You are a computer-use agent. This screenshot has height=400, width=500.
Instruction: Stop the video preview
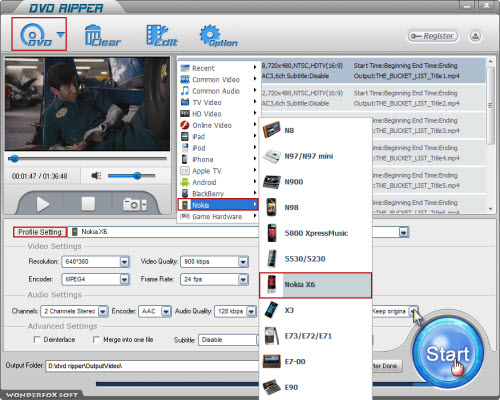88,204
